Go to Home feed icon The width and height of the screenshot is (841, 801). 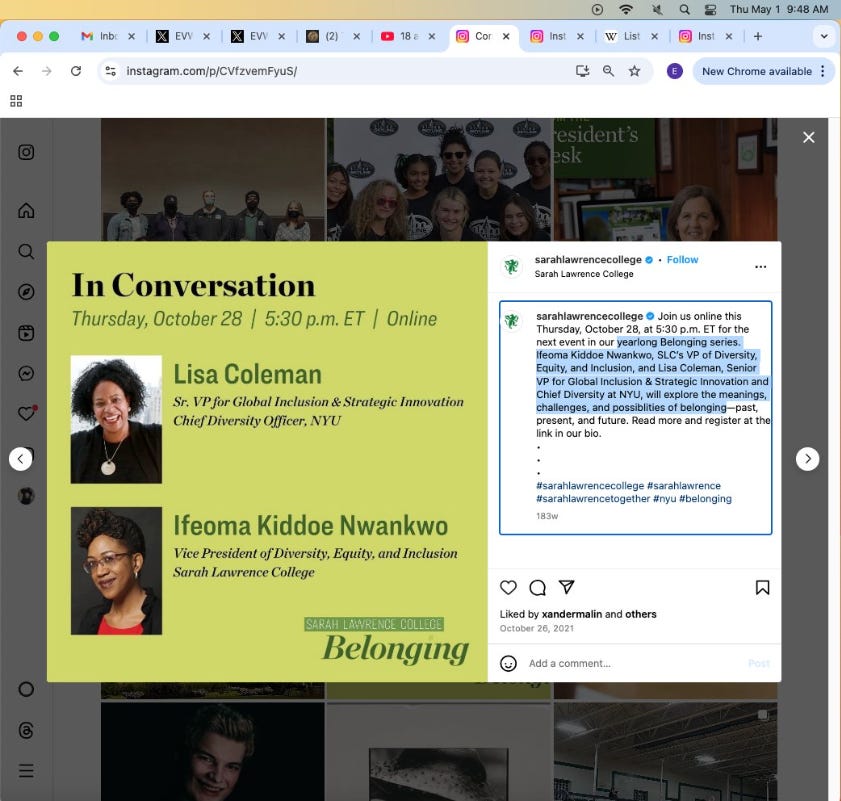coord(26,210)
